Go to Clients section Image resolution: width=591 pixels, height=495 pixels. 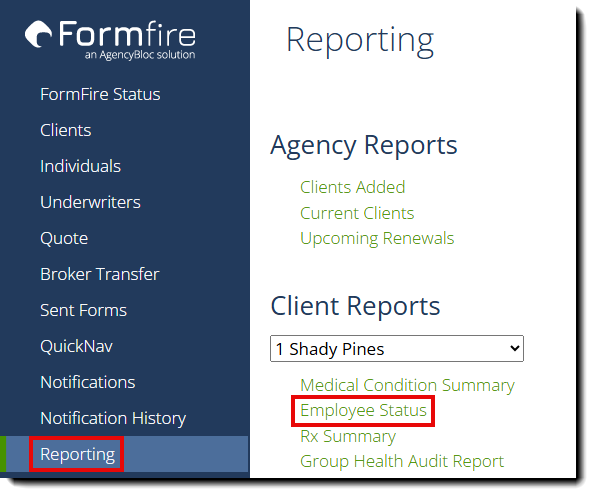[x=66, y=130]
